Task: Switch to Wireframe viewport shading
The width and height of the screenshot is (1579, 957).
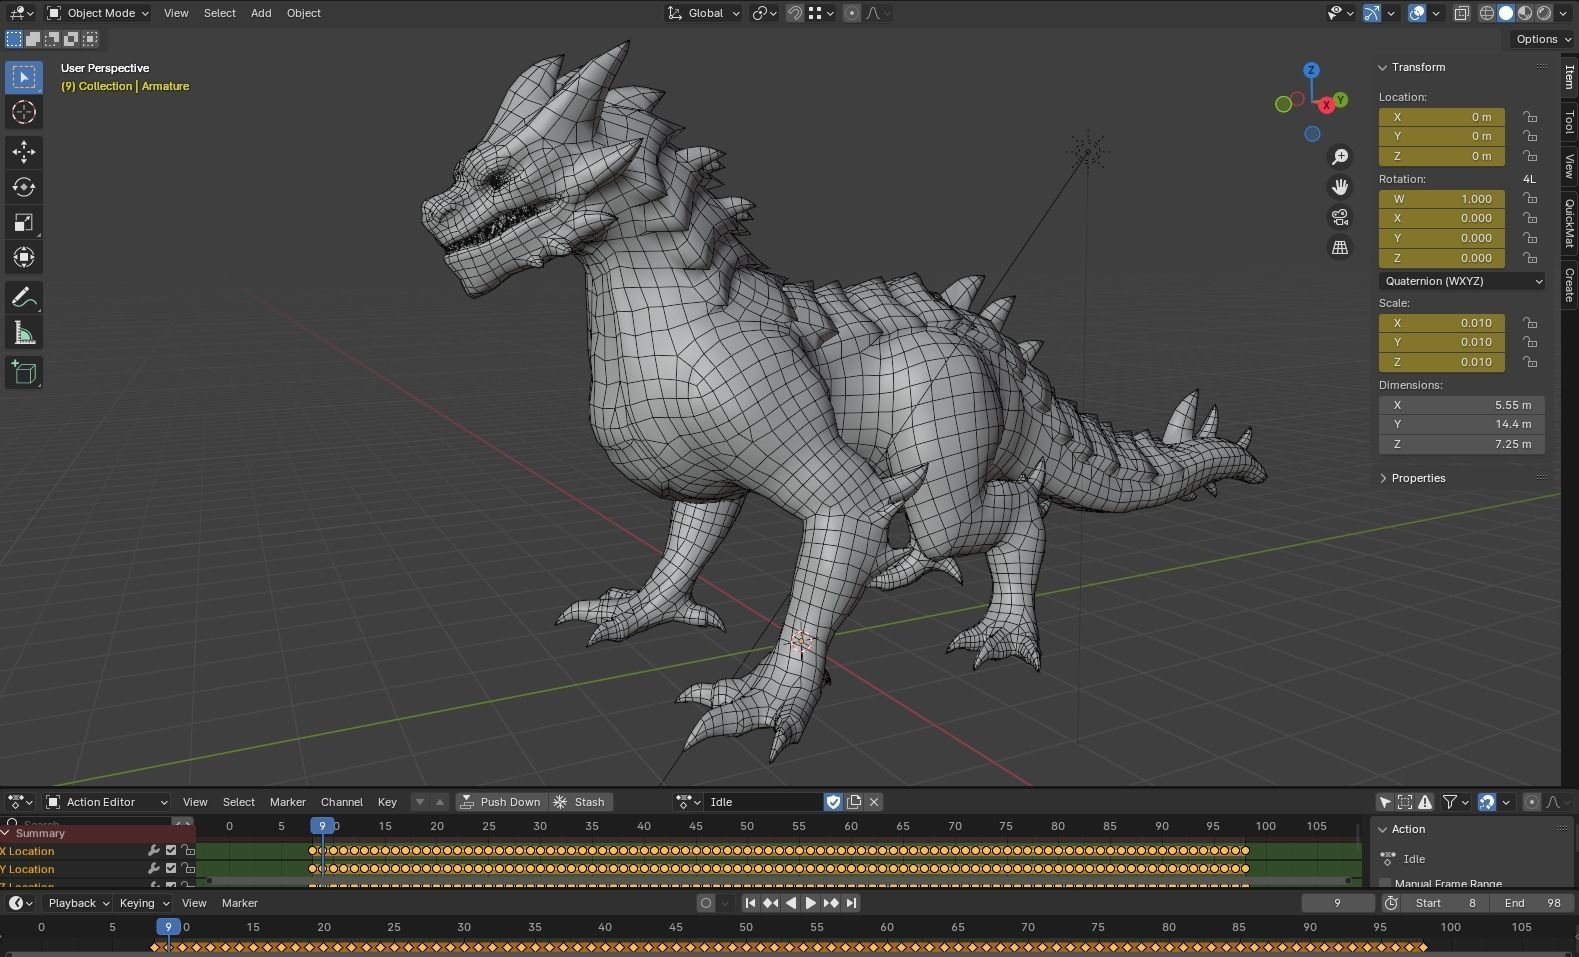Action: point(1487,13)
